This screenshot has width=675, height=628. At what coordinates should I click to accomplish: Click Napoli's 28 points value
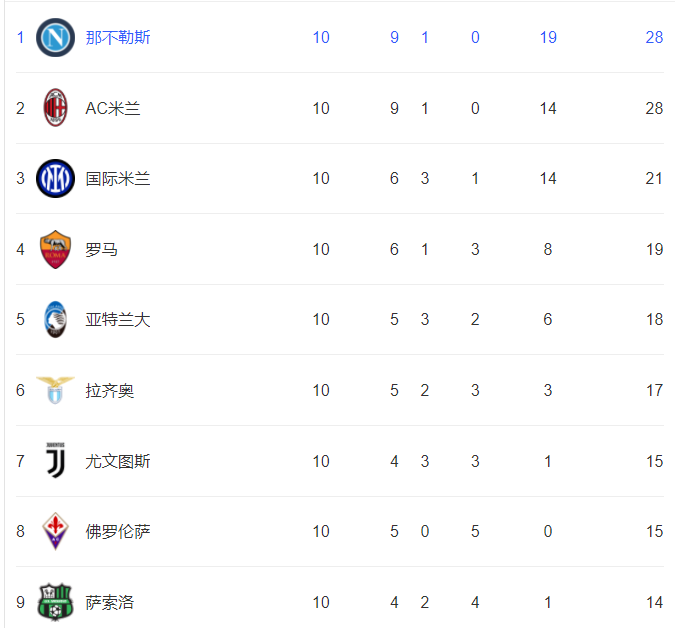(x=654, y=37)
